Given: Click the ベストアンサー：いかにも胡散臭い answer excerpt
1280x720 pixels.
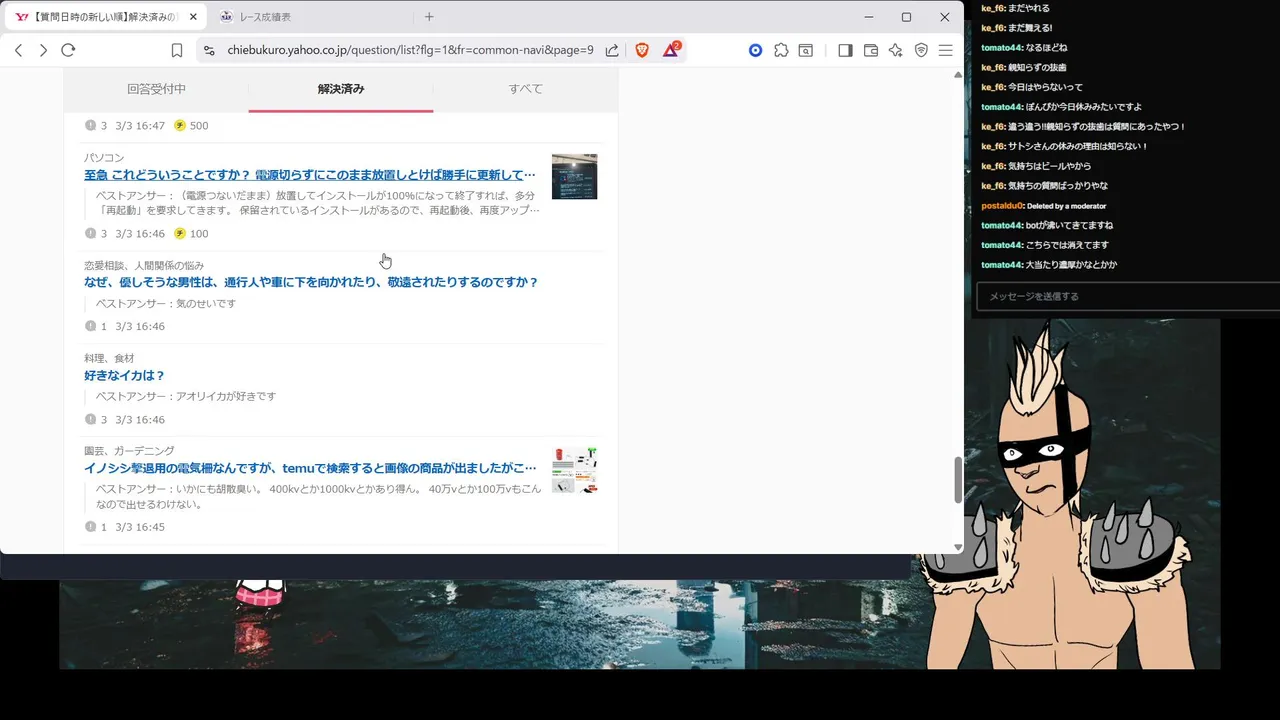Looking at the screenshot, I should [318, 497].
